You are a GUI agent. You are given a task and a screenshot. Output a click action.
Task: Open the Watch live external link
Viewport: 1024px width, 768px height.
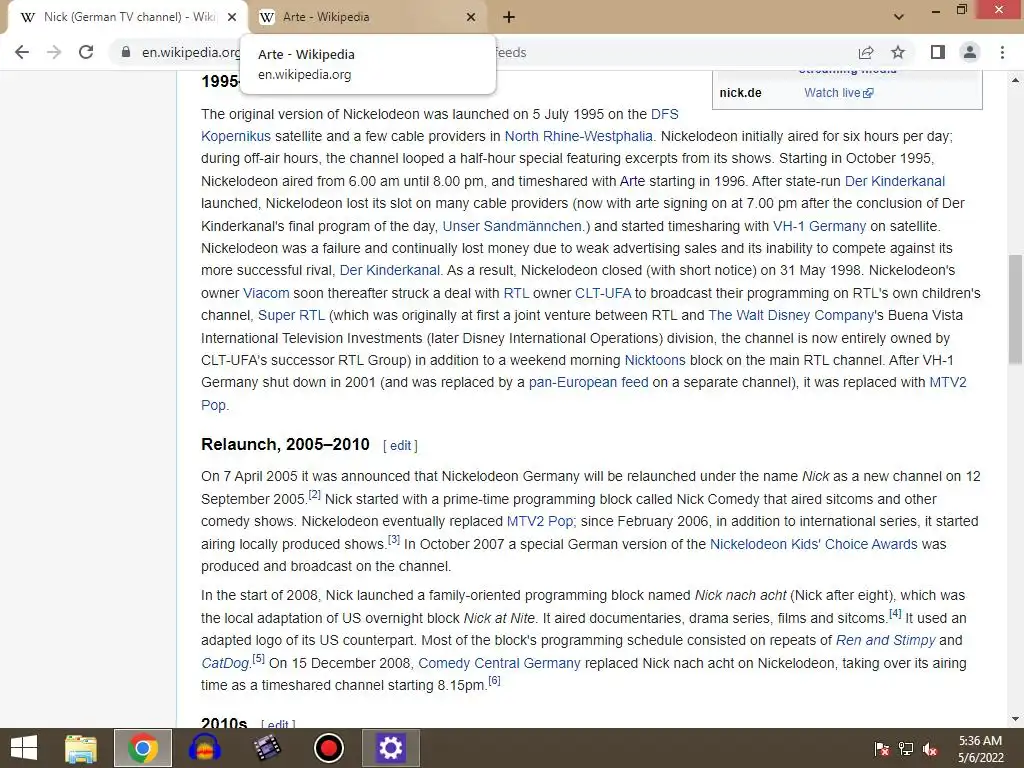pos(839,93)
